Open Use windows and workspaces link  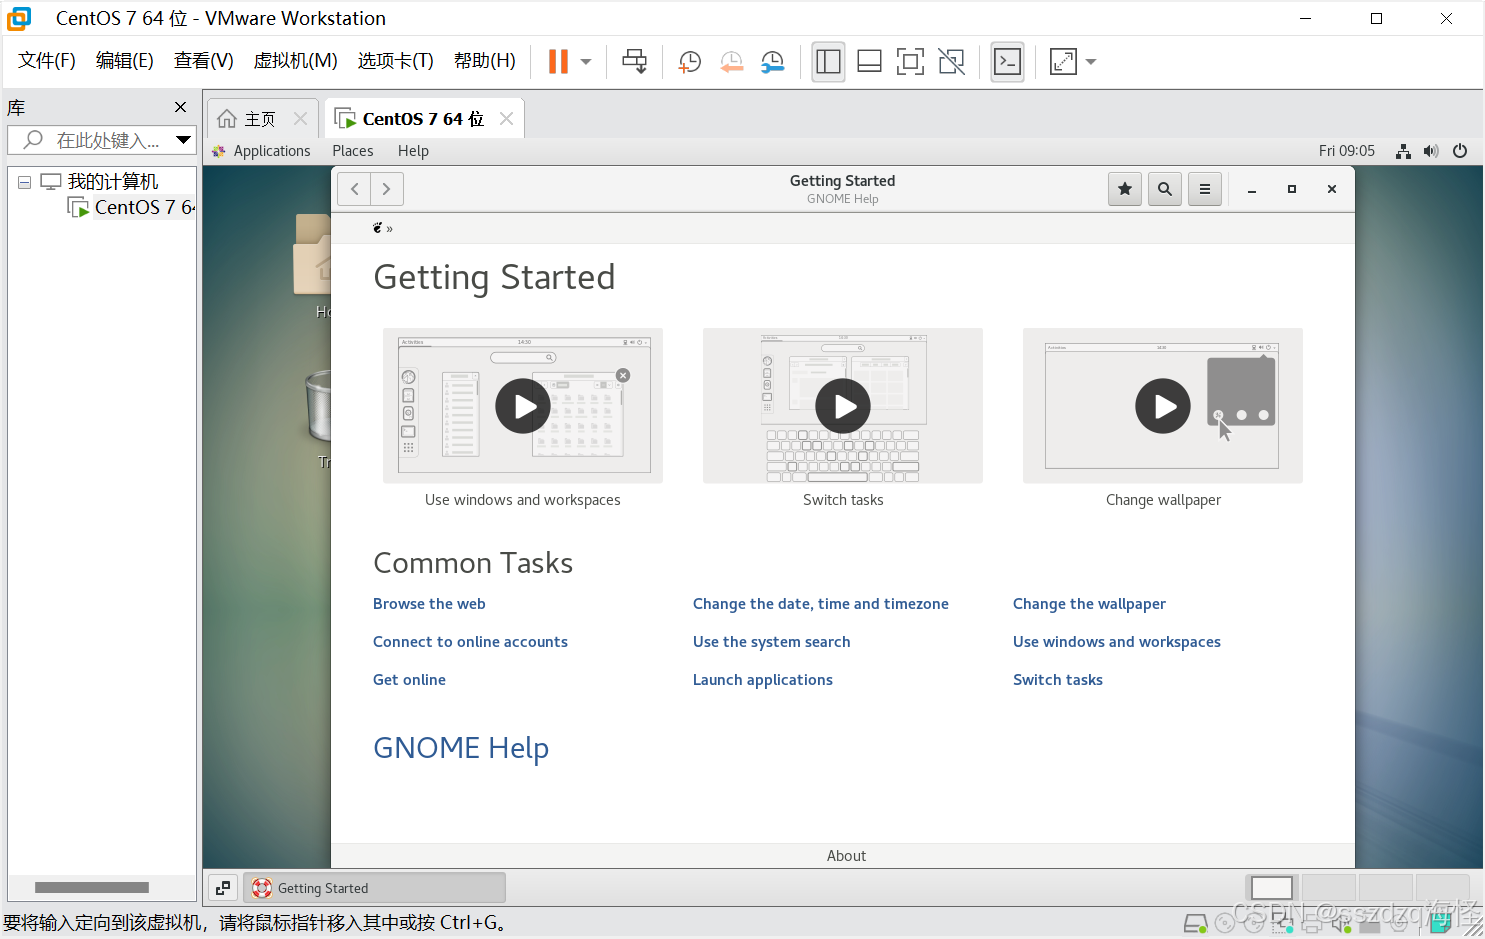pyautogui.click(x=1116, y=642)
